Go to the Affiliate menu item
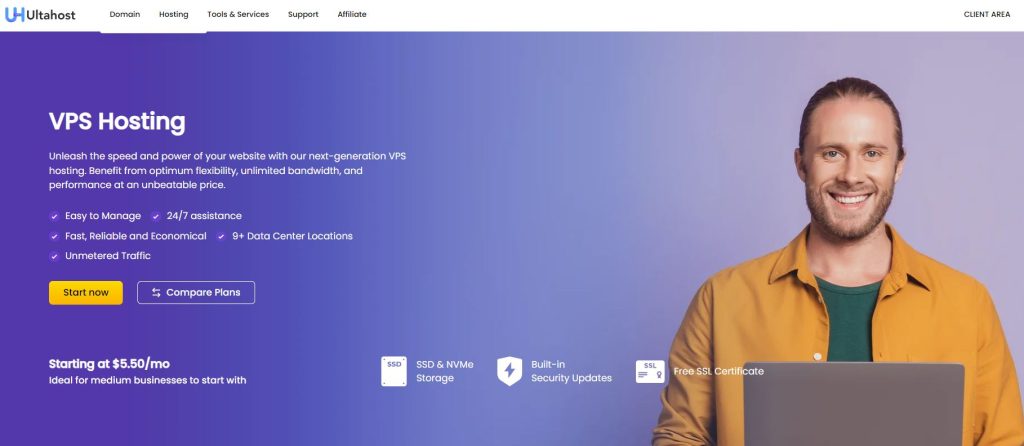The height and width of the screenshot is (446, 1024). coord(352,14)
